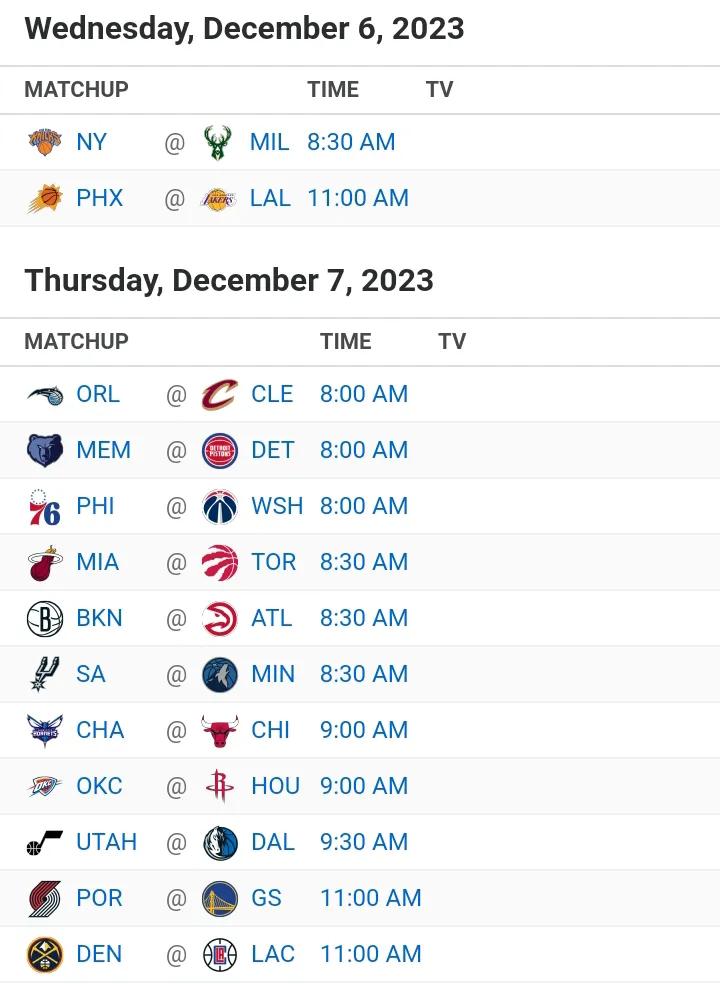720x984 pixels.
Task: Select the Detroit Pistons logo
Action: [220, 451]
